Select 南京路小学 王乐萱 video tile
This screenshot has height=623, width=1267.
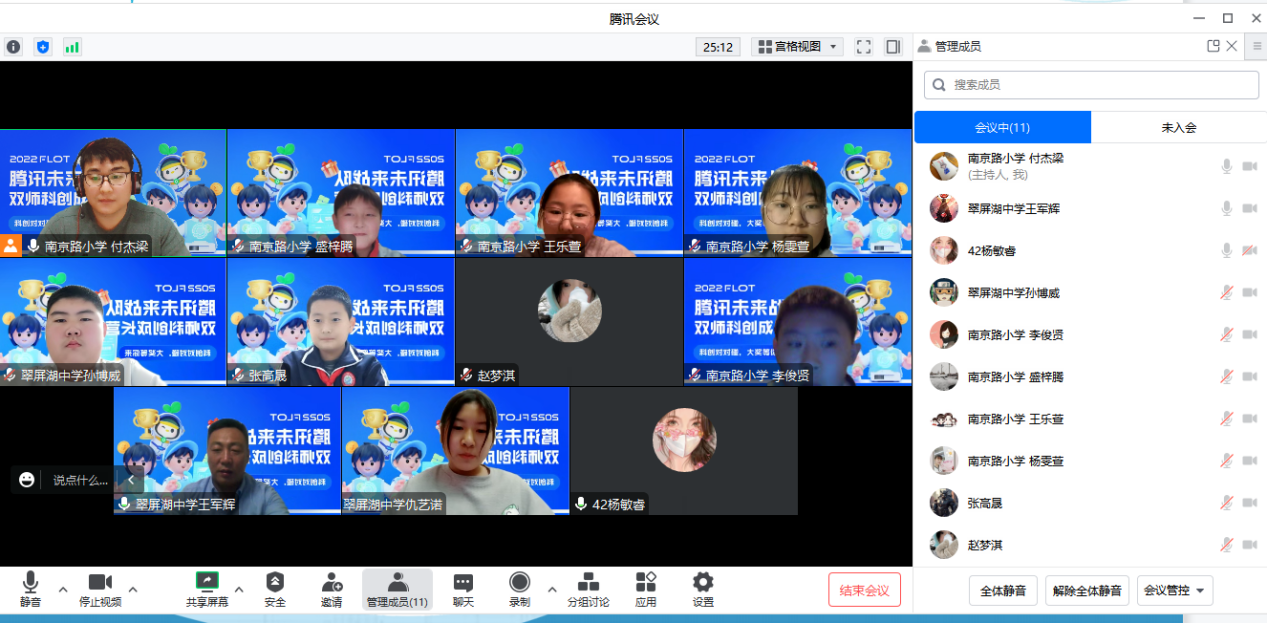pyautogui.click(x=569, y=193)
